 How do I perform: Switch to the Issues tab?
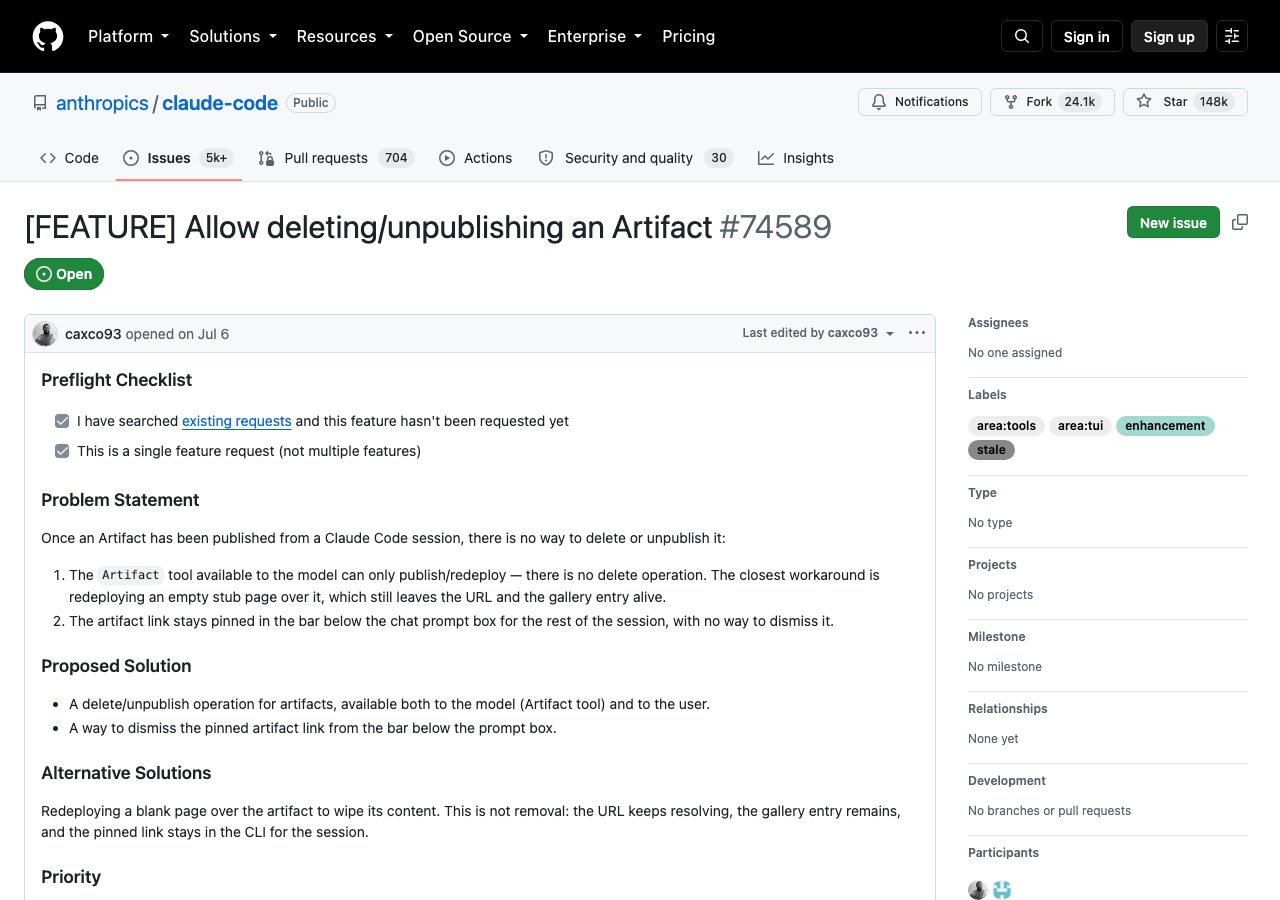point(178,158)
